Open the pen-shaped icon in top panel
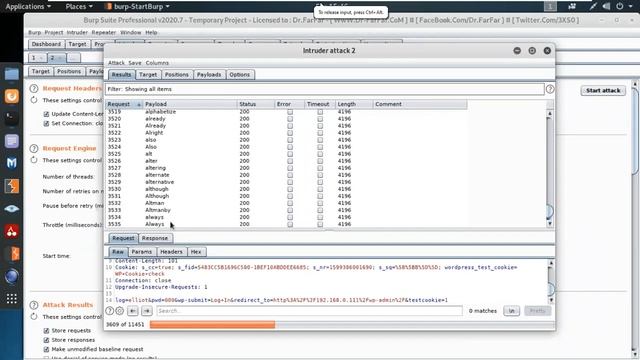 593,6
